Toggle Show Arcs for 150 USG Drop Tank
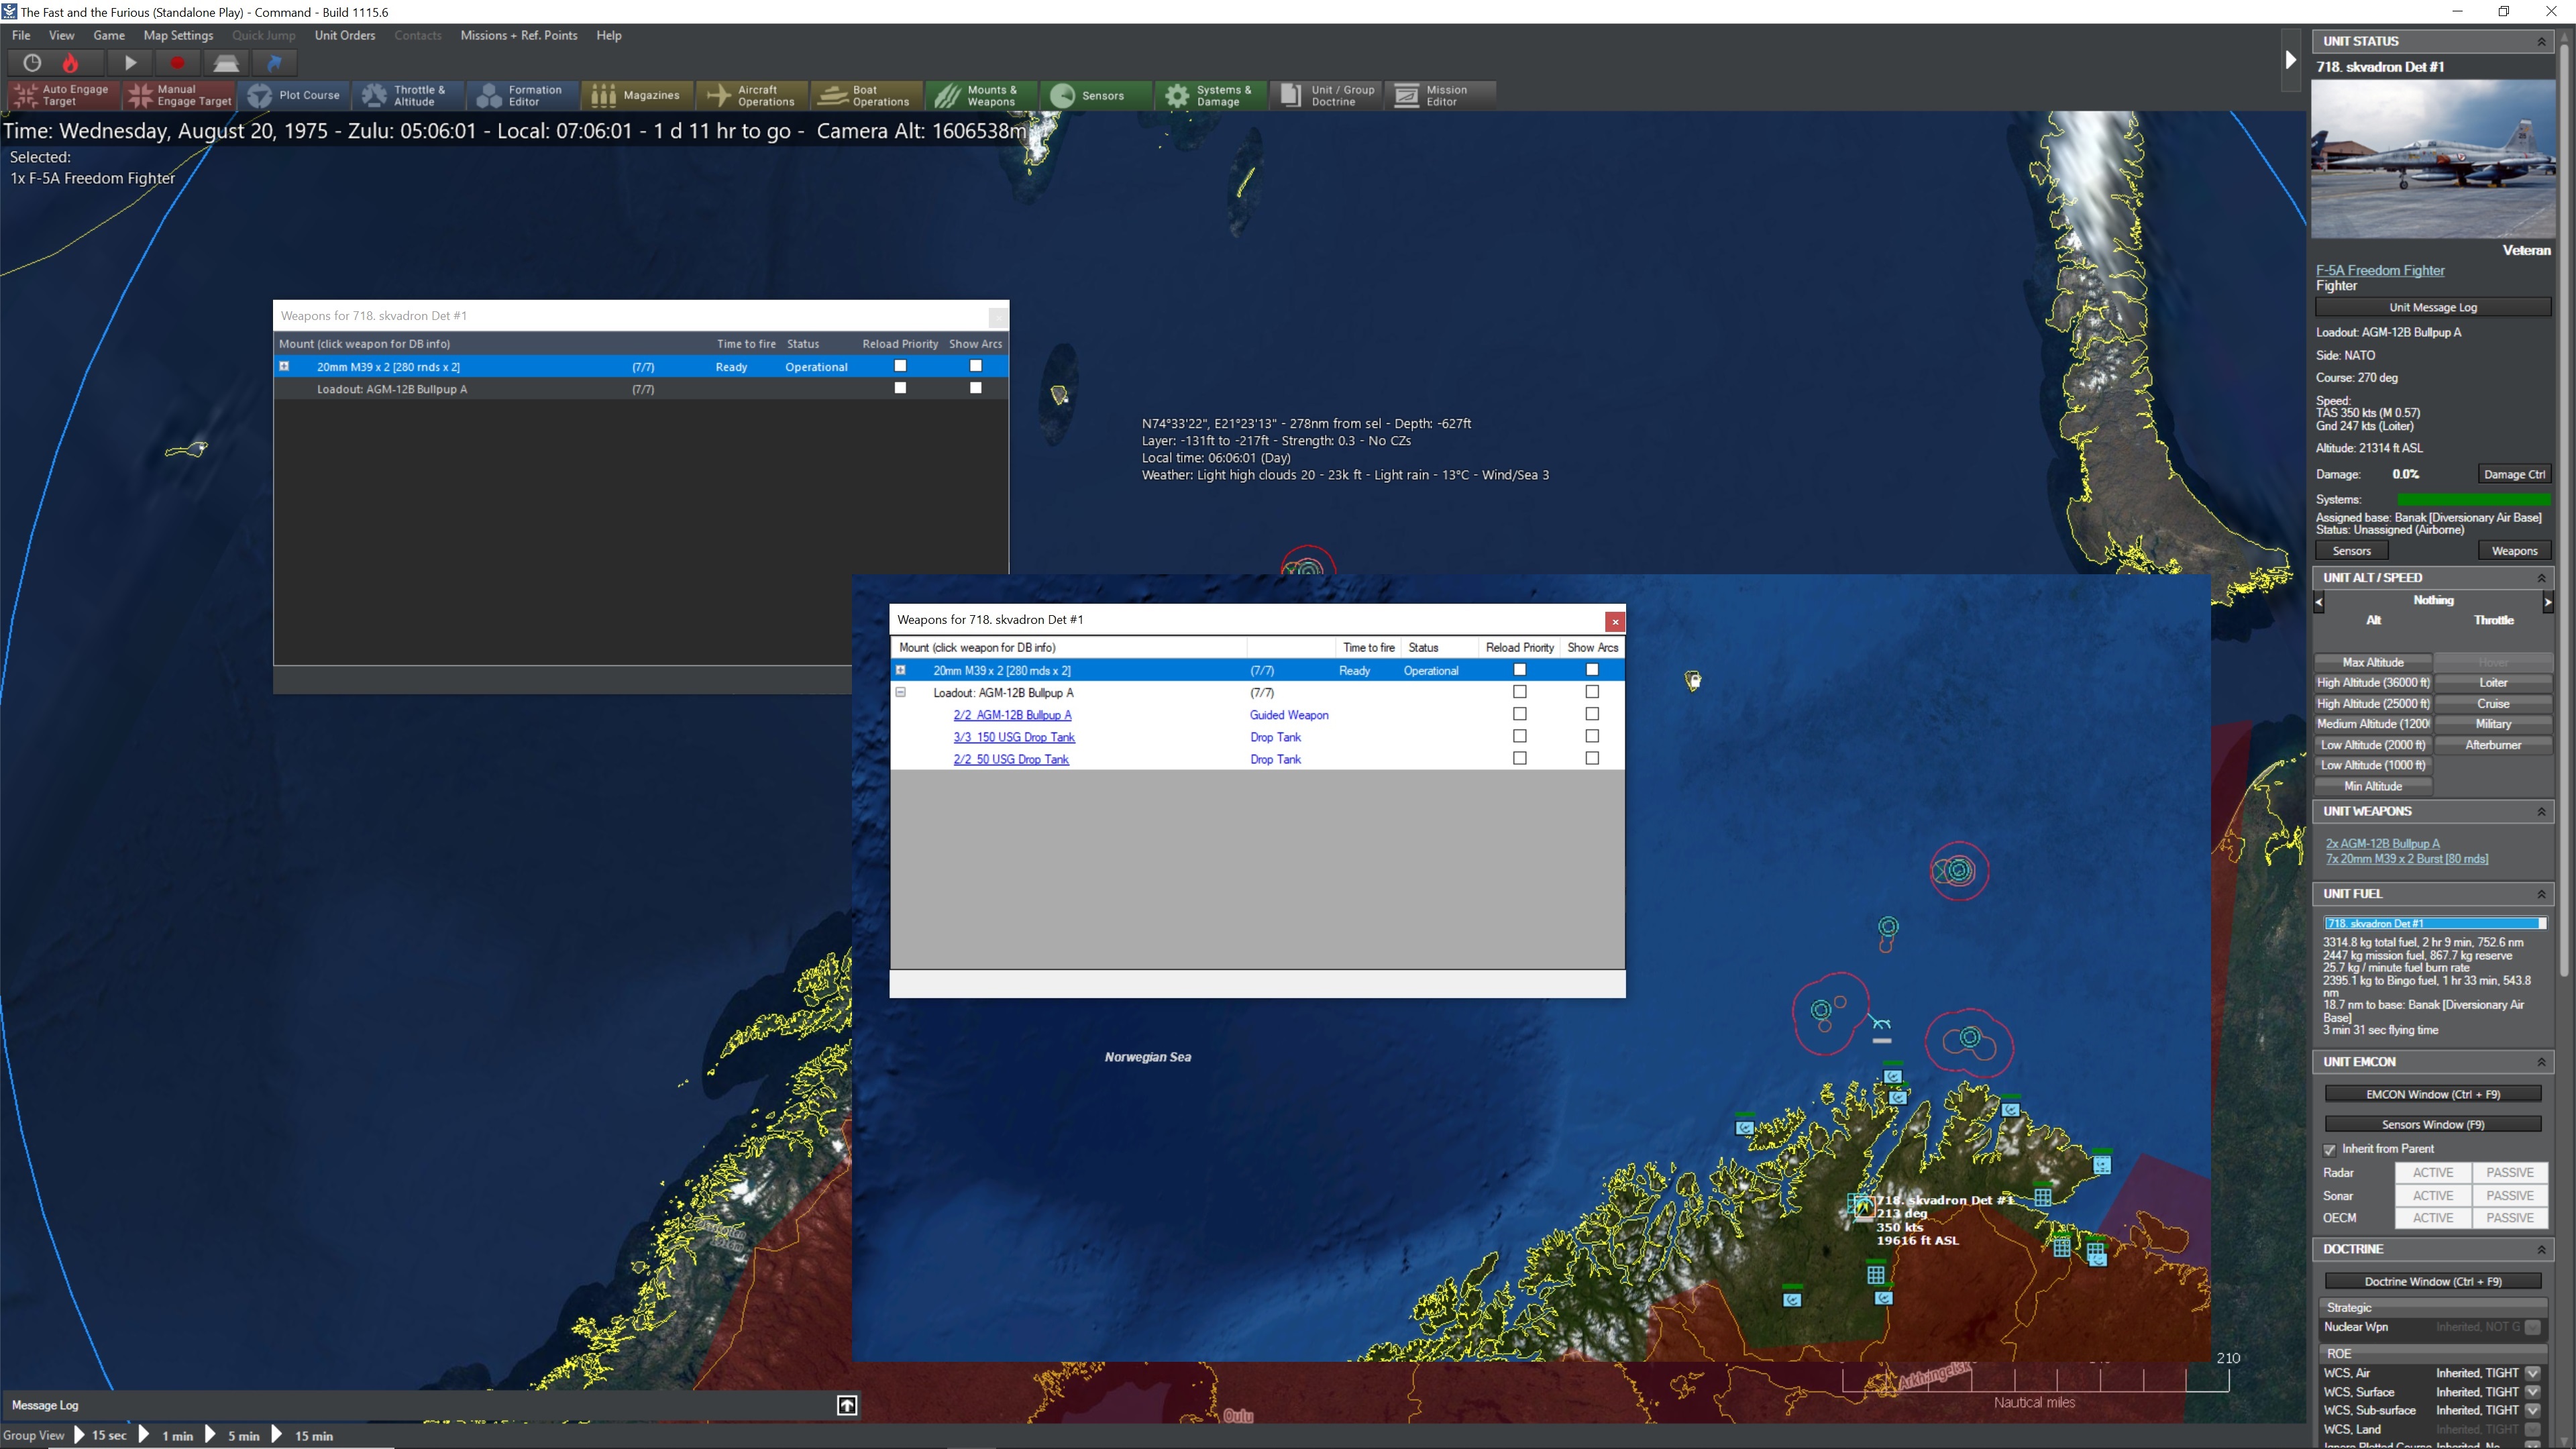This screenshot has width=2576, height=1449. [1592, 736]
